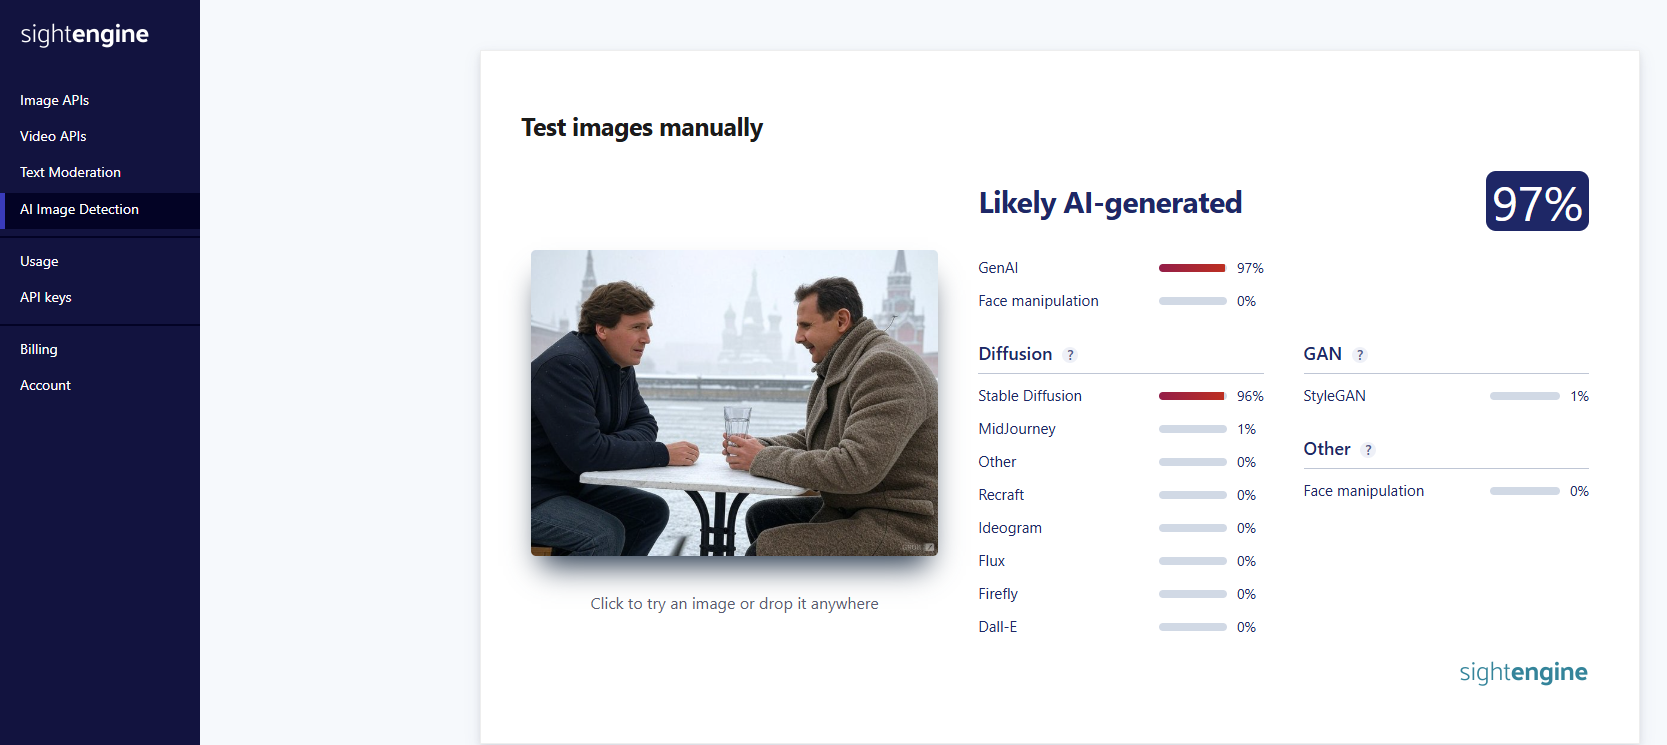Click the GenAI score bar
Image resolution: width=1667 pixels, height=745 pixels.
coord(1192,268)
